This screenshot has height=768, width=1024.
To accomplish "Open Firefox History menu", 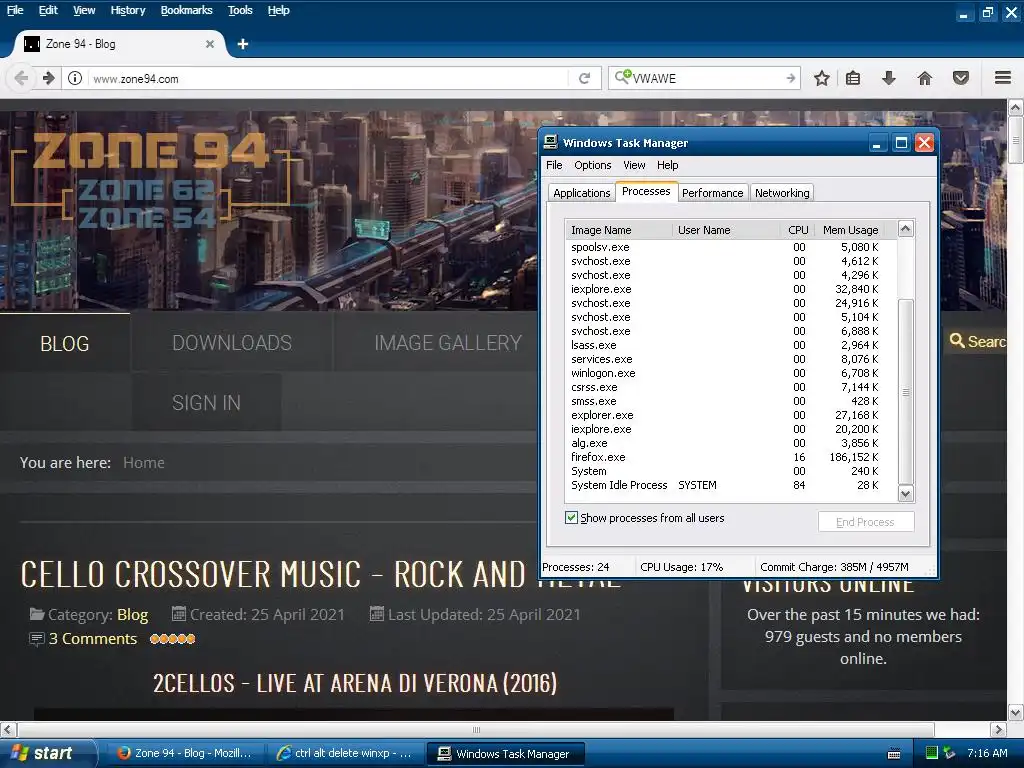I will coord(128,10).
